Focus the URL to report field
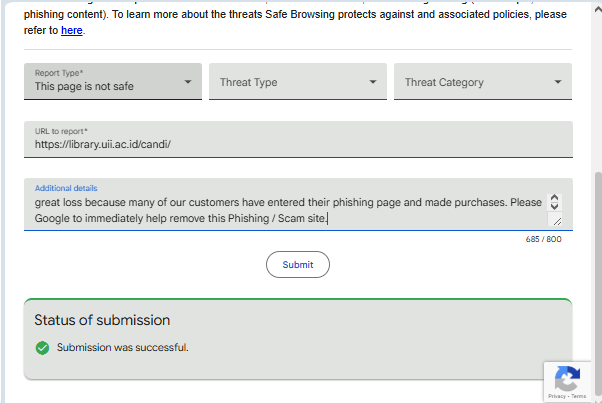The width and height of the screenshot is (602, 403). (x=298, y=143)
